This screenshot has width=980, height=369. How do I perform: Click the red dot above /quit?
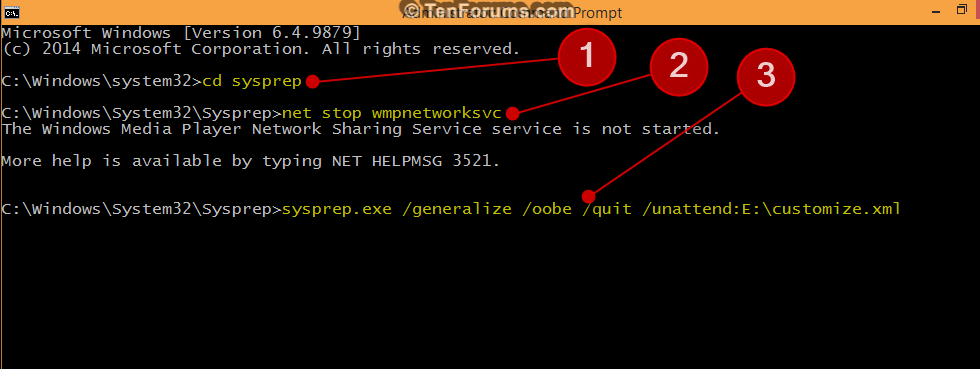point(588,196)
